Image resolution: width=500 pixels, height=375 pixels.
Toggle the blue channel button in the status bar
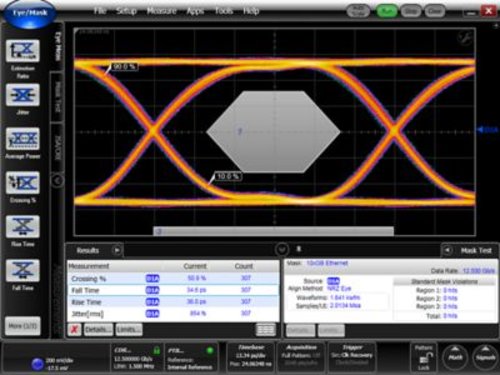pos(37,364)
